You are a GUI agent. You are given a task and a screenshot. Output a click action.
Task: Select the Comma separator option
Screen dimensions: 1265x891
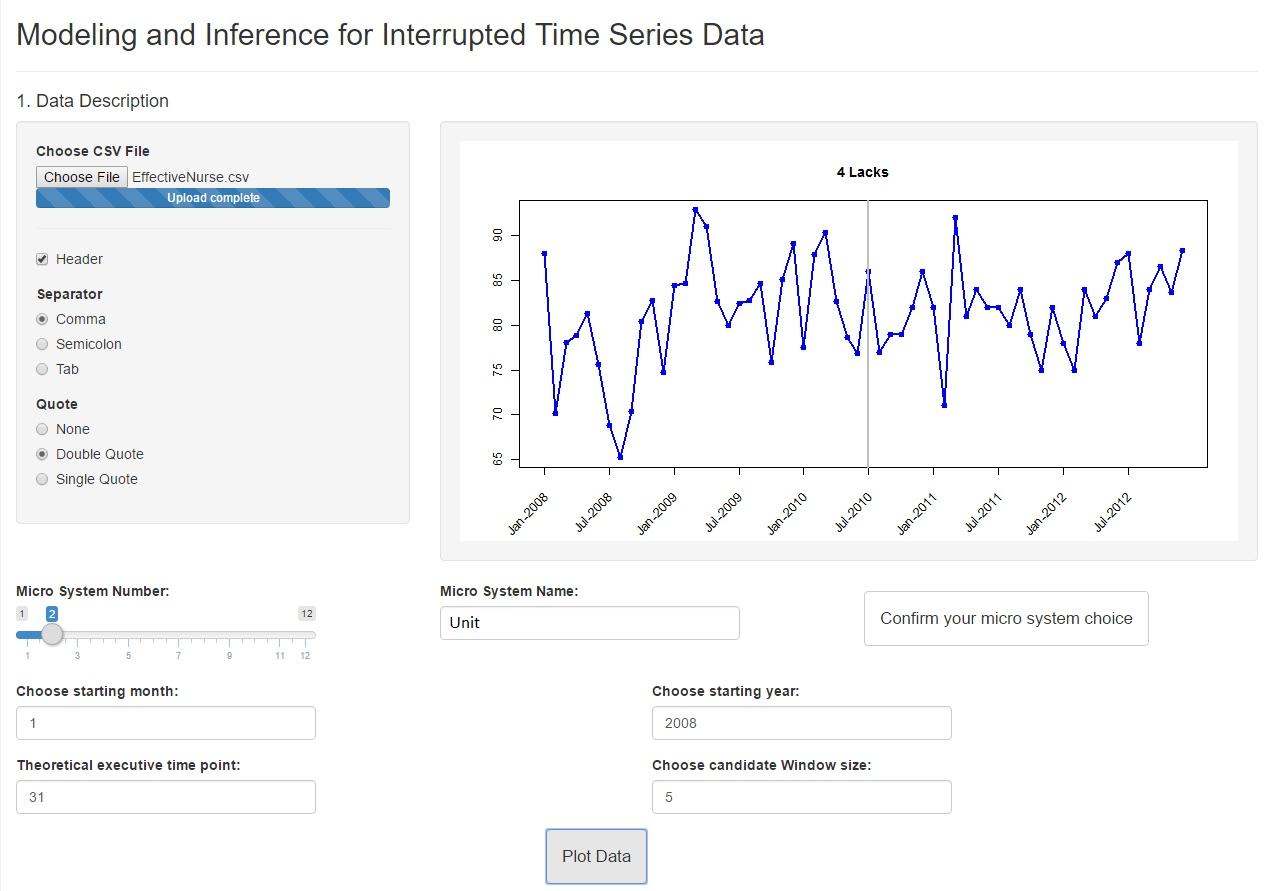pyautogui.click(x=42, y=319)
